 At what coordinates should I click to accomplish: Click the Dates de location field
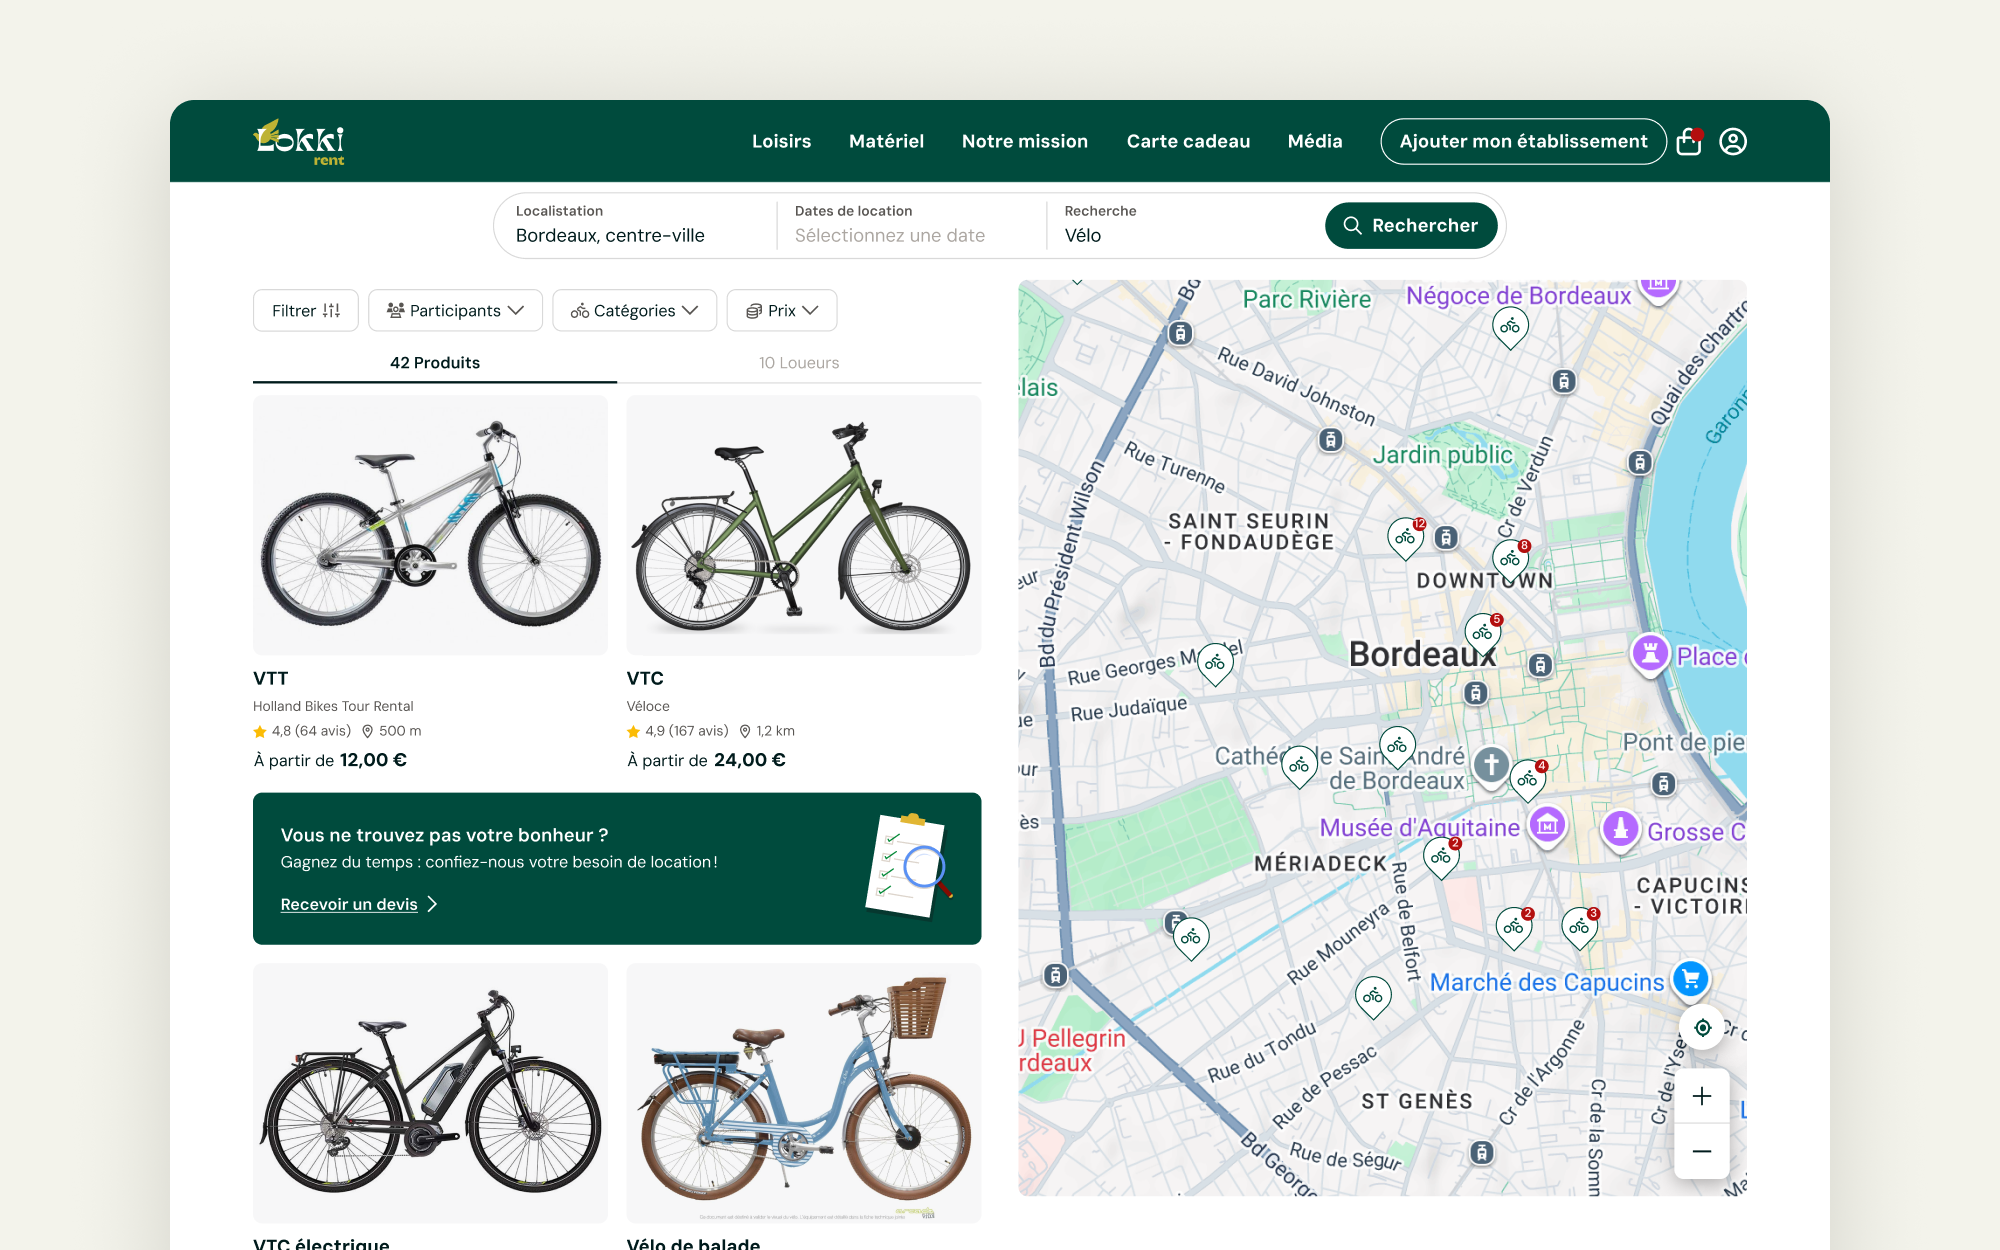pos(910,225)
